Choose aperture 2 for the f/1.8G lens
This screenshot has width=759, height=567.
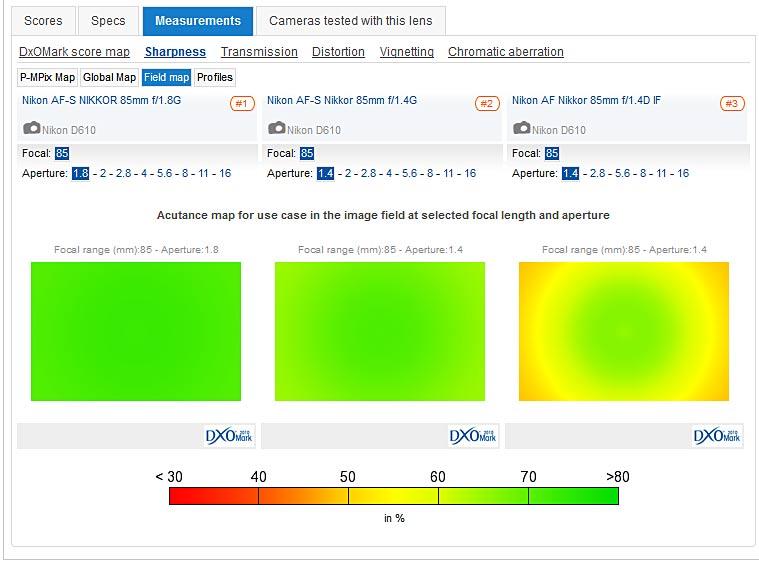click(x=103, y=173)
